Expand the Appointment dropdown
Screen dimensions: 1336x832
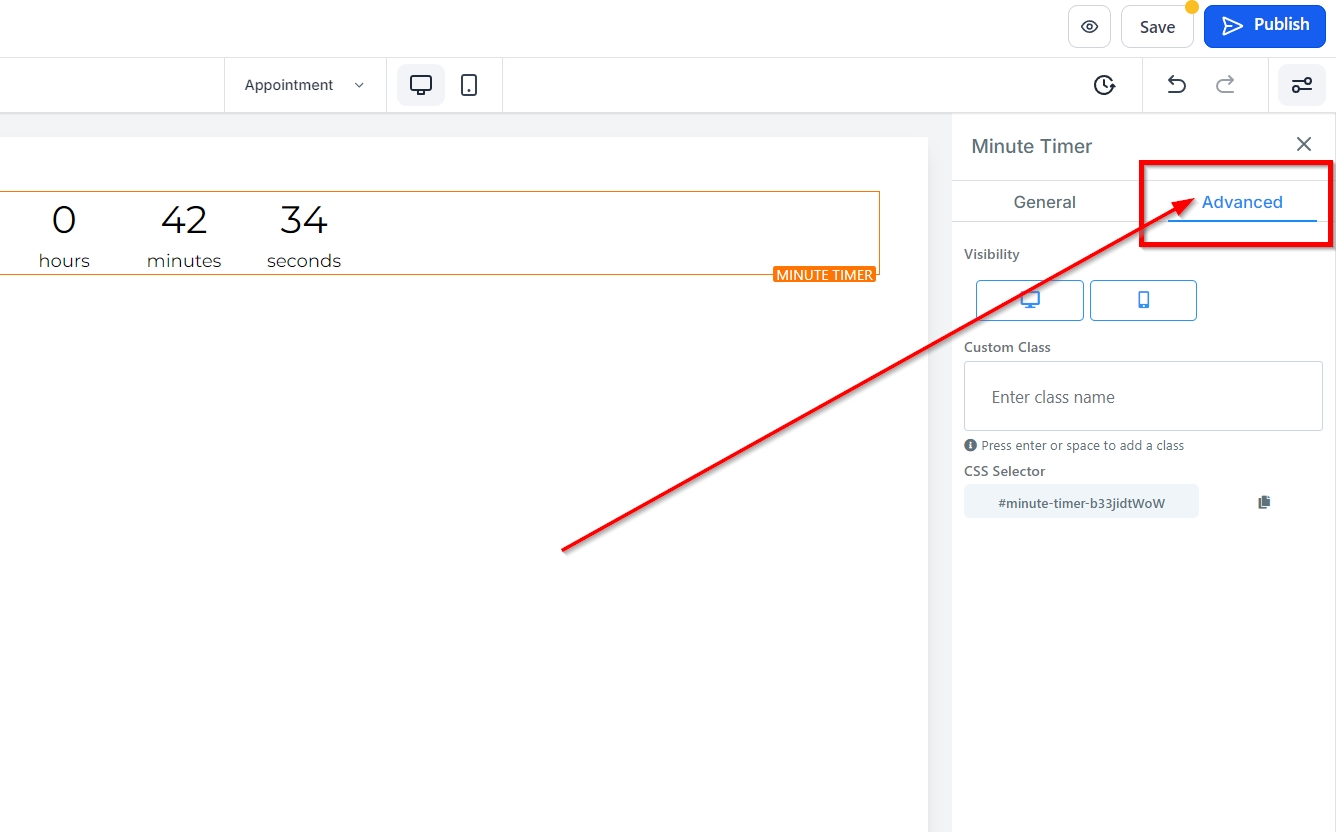coord(304,85)
